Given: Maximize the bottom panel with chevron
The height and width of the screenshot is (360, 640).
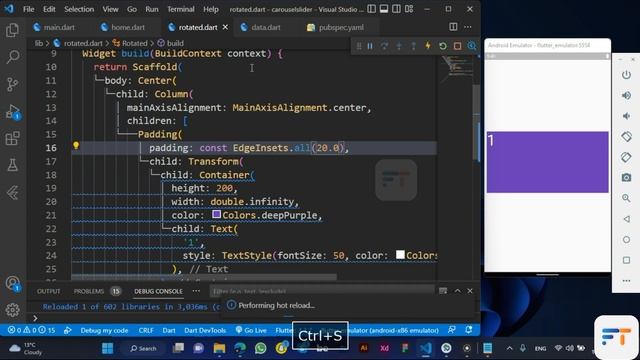Looking at the screenshot, I should coord(458,291).
